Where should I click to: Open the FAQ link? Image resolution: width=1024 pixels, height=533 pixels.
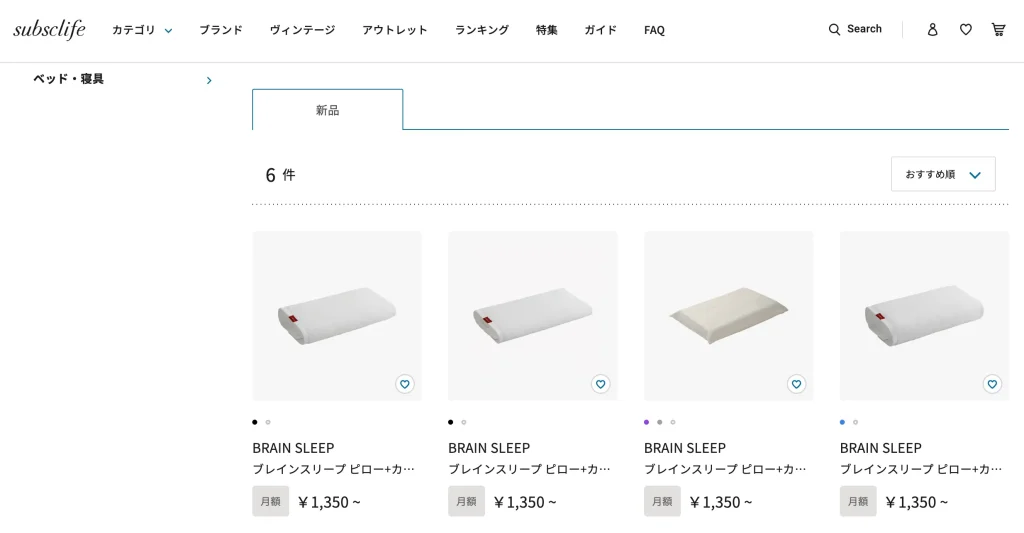tap(654, 30)
